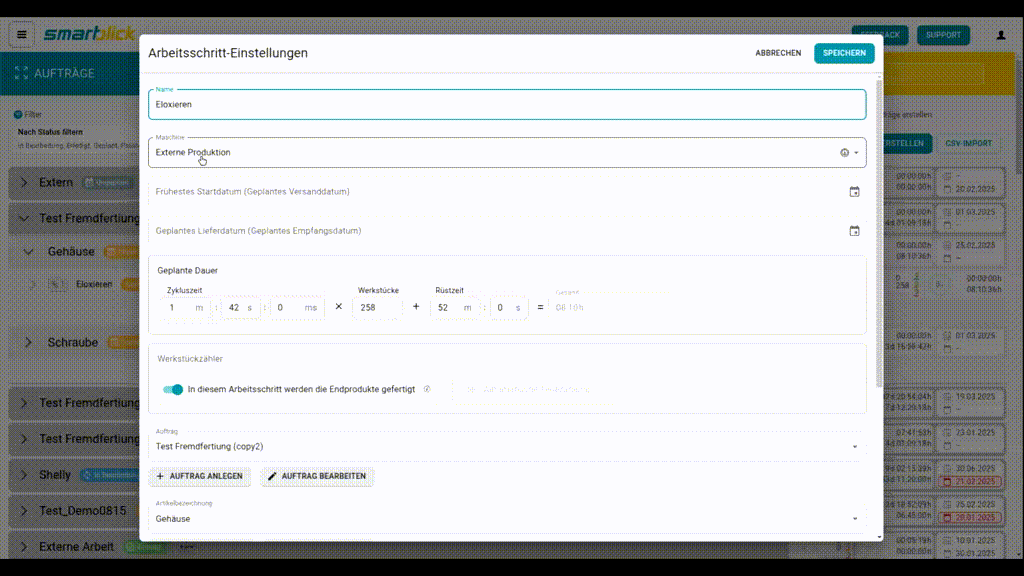1024x576 pixels.
Task: Expand the Test_Demo0815 order row
Action: tap(24, 511)
